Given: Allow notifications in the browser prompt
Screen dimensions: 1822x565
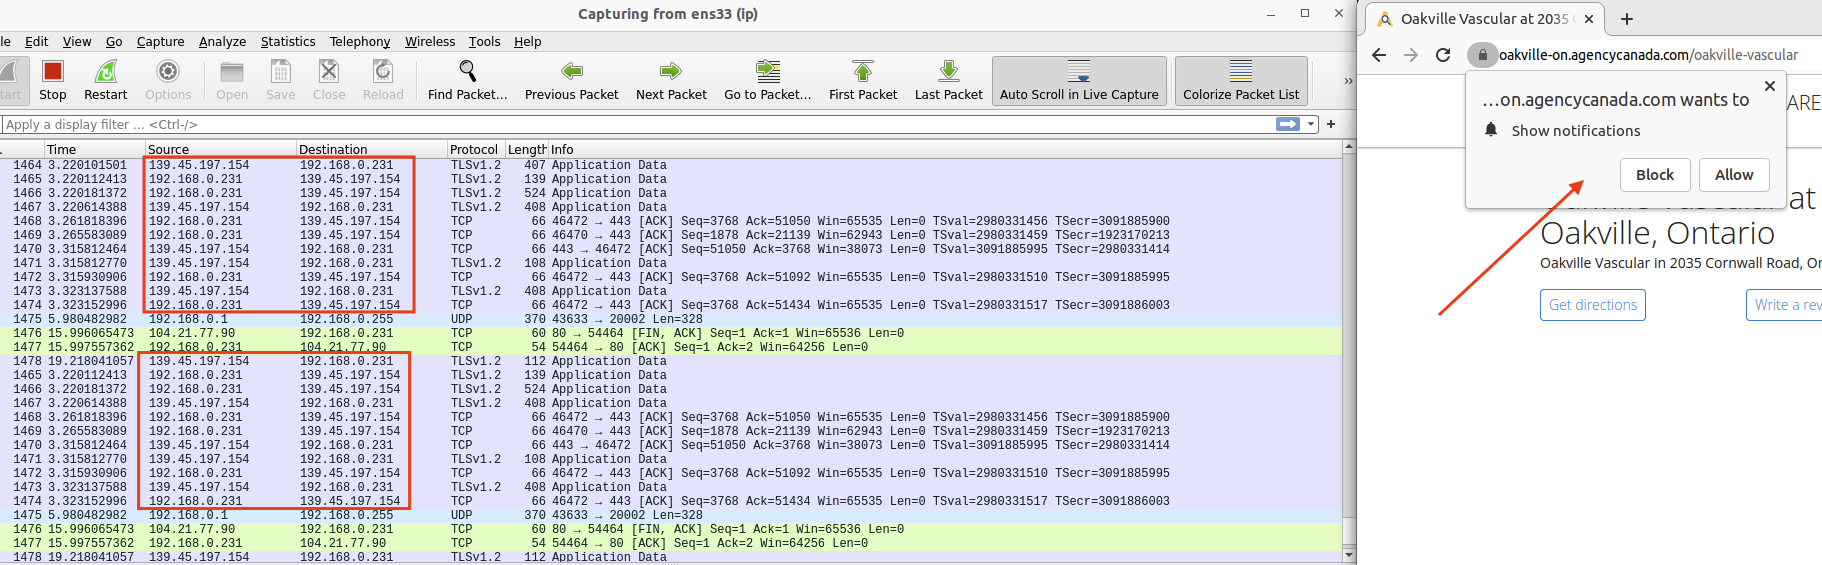Looking at the screenshot, I should coord(1733,175).
